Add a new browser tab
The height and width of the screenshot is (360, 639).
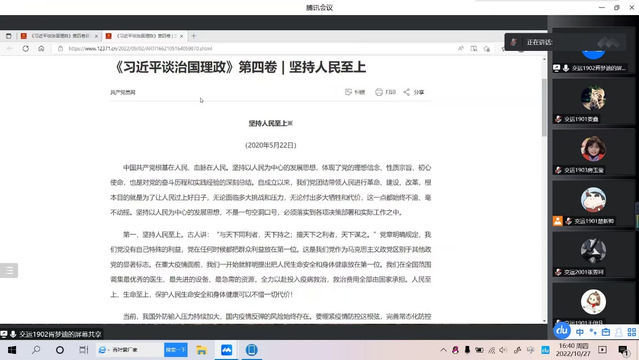tap(194, 36)
